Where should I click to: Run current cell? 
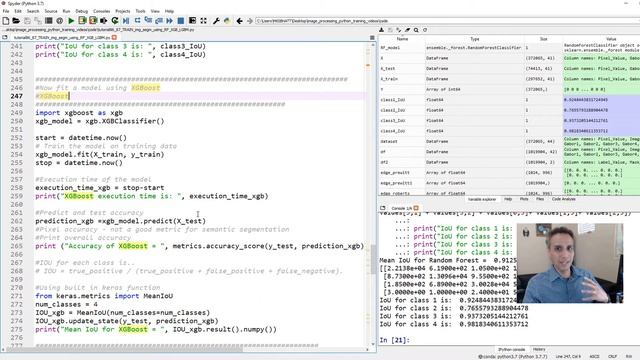(82, 20)
